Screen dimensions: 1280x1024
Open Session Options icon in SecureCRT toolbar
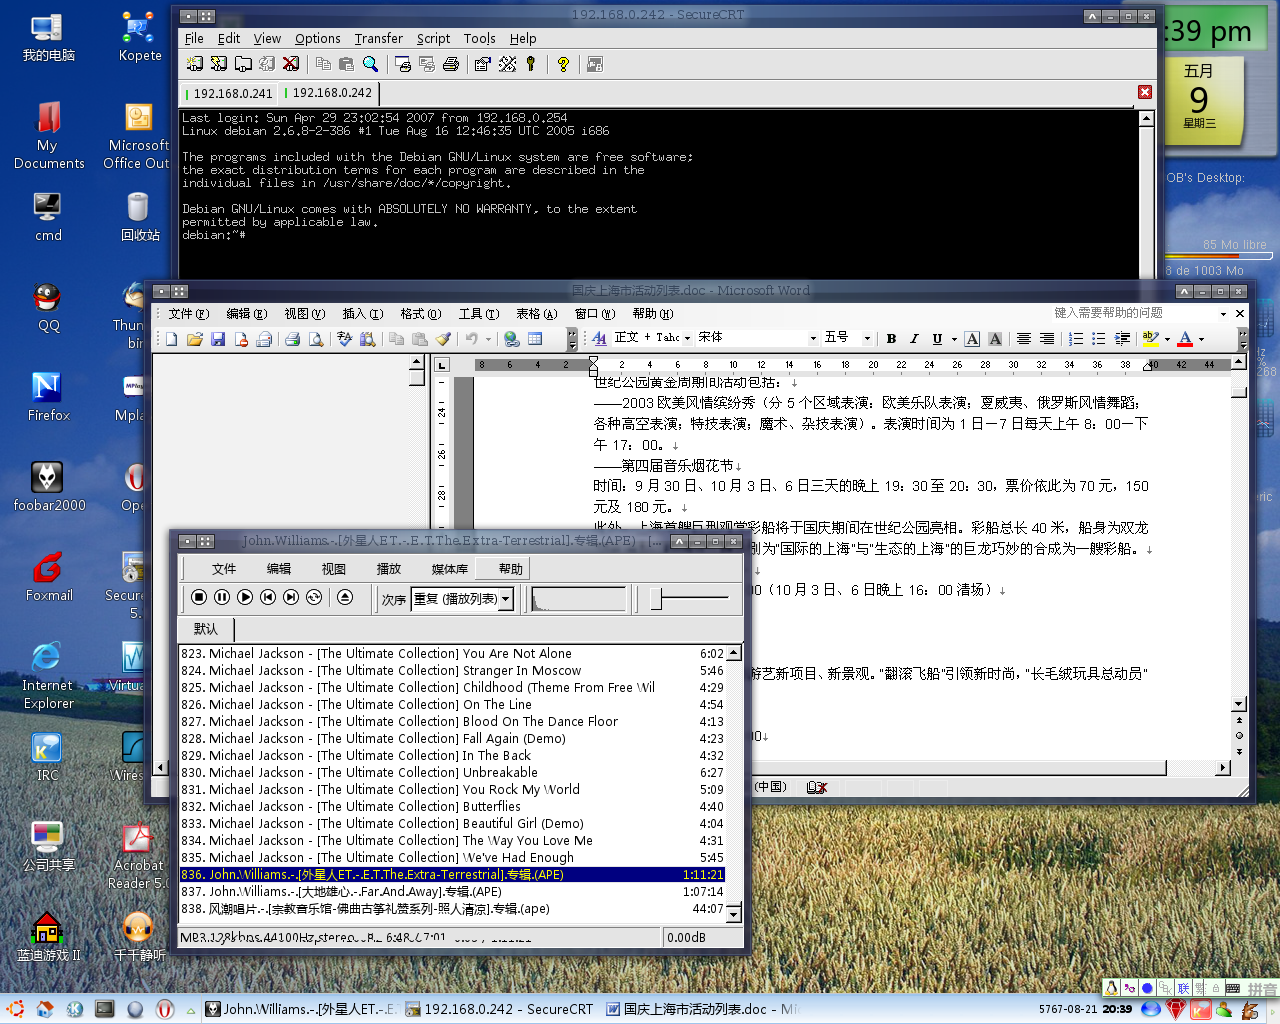tap(482, 64)
